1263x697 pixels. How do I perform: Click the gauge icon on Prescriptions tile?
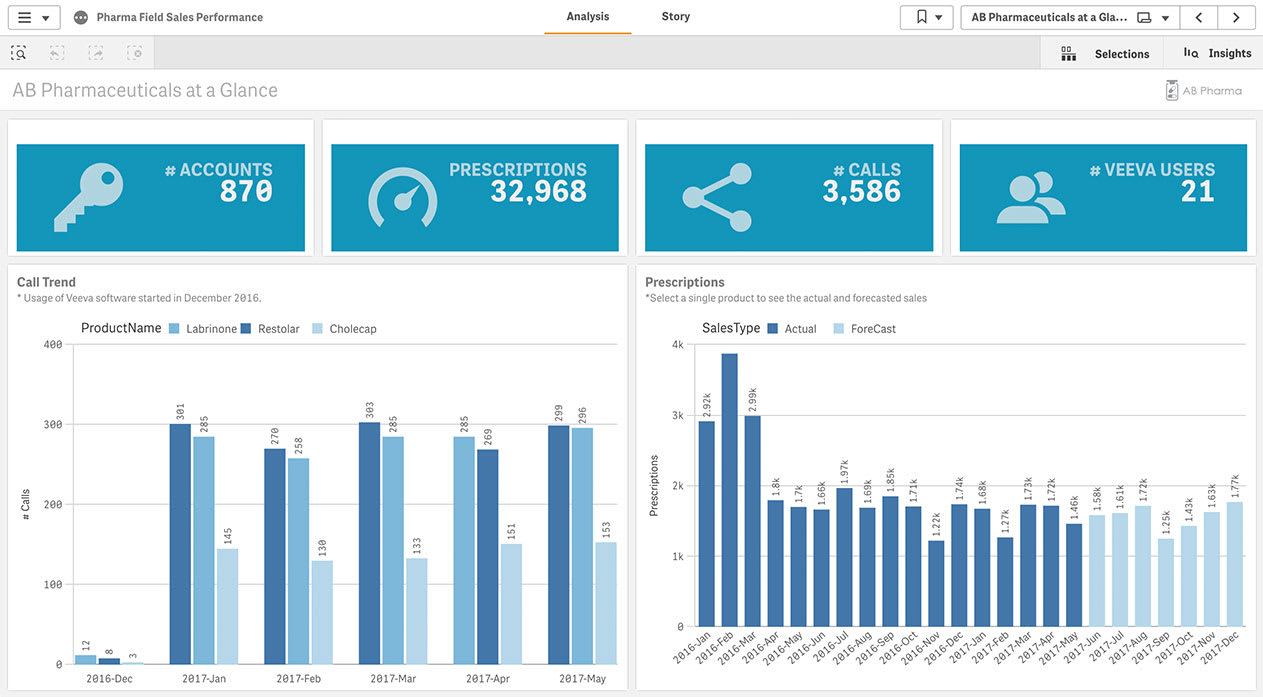403,198
